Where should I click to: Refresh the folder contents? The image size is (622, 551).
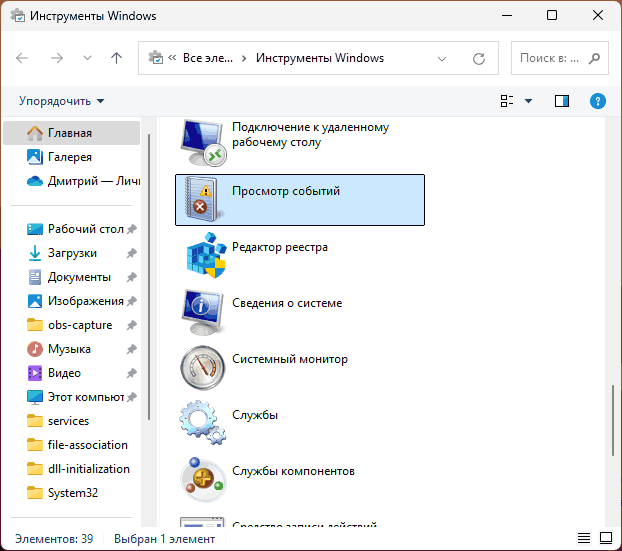point(479,58)
